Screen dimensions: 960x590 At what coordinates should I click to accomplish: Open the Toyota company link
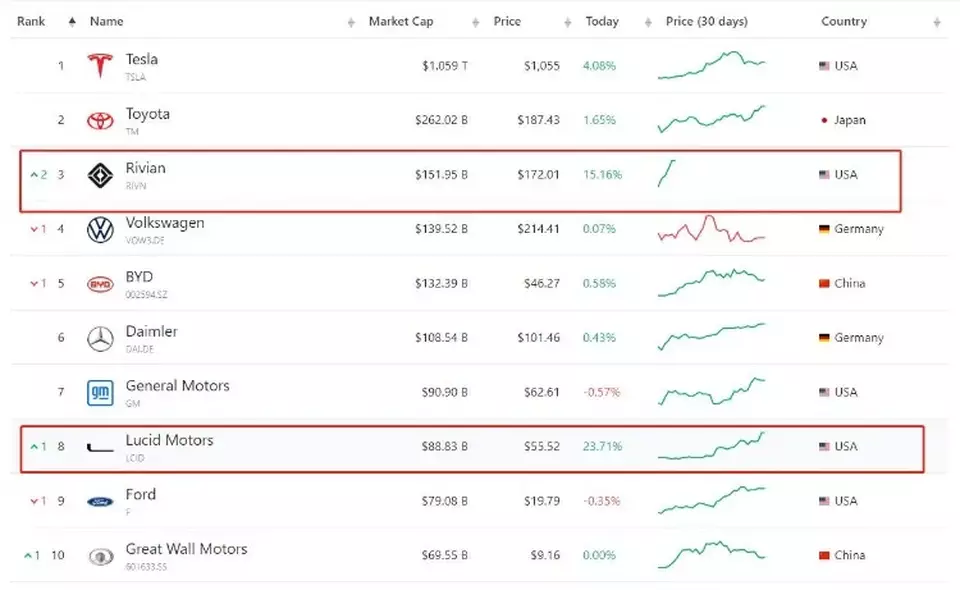click(x=148, y=114)
